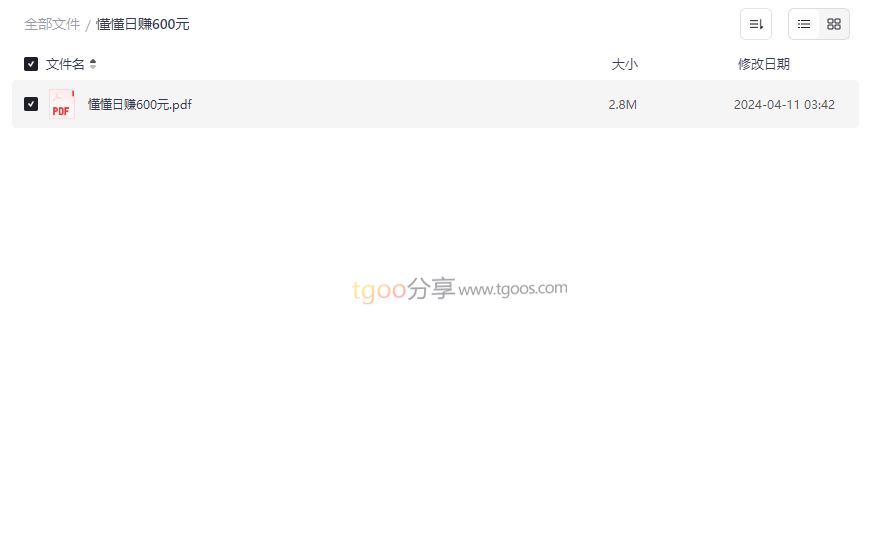Click the sort arrows beside 文件名
The image size is (874, 538).
tap(93, 64)
